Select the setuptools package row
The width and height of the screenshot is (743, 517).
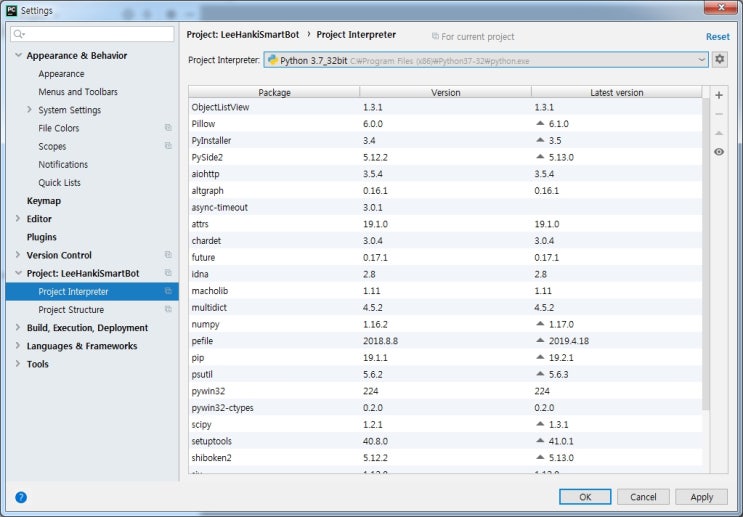point(445,441)
